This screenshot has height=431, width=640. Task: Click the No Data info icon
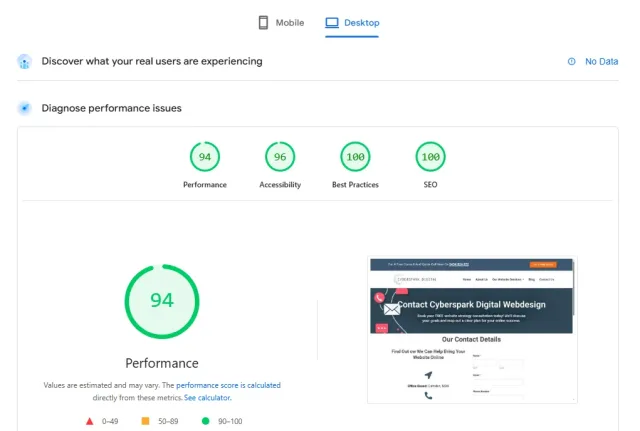pyautogui.click(x=571, y=61)
